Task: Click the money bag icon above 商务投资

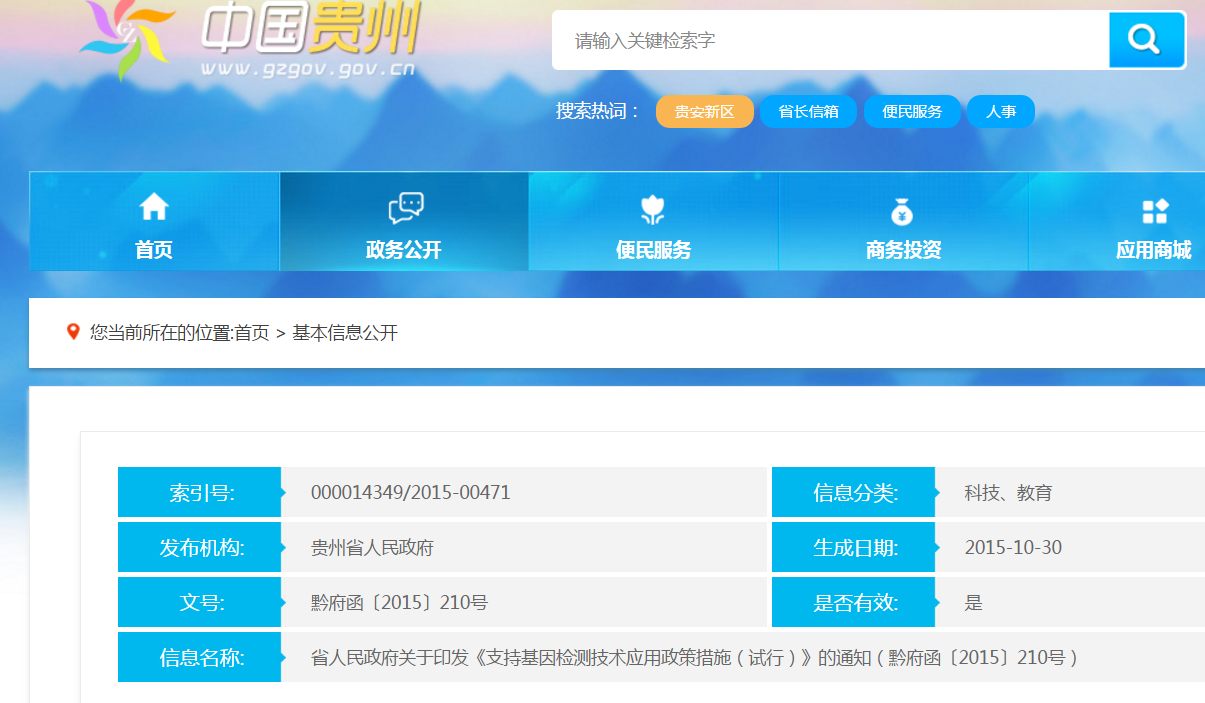Action: coord(902,211)
